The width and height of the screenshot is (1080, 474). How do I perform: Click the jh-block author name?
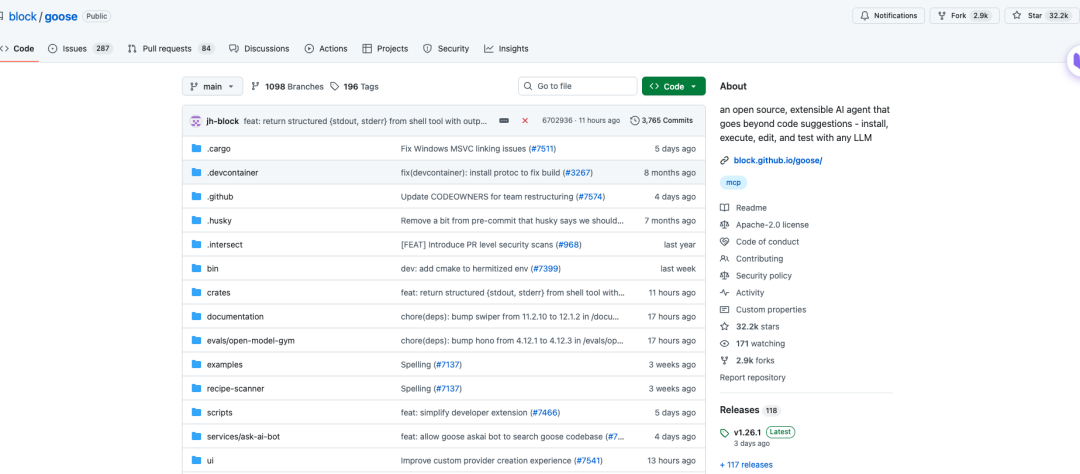[x=222, y=121]
